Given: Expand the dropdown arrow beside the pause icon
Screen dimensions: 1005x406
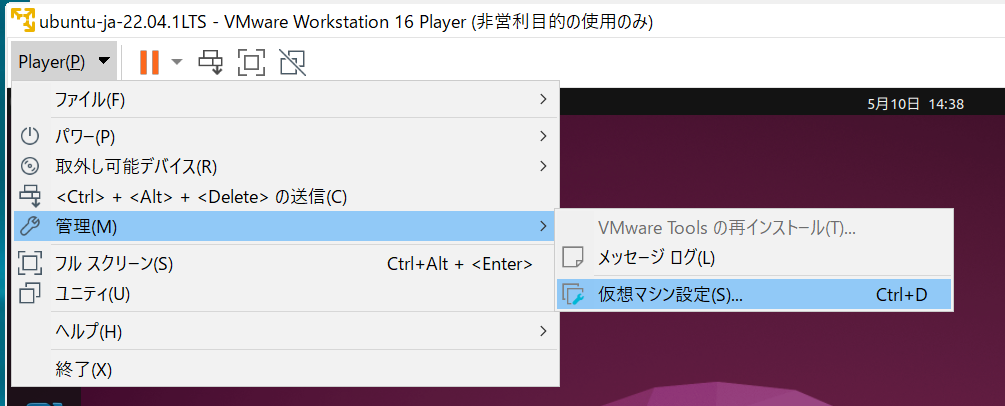Looking at the screenshot, I should (x=177, y=62).
